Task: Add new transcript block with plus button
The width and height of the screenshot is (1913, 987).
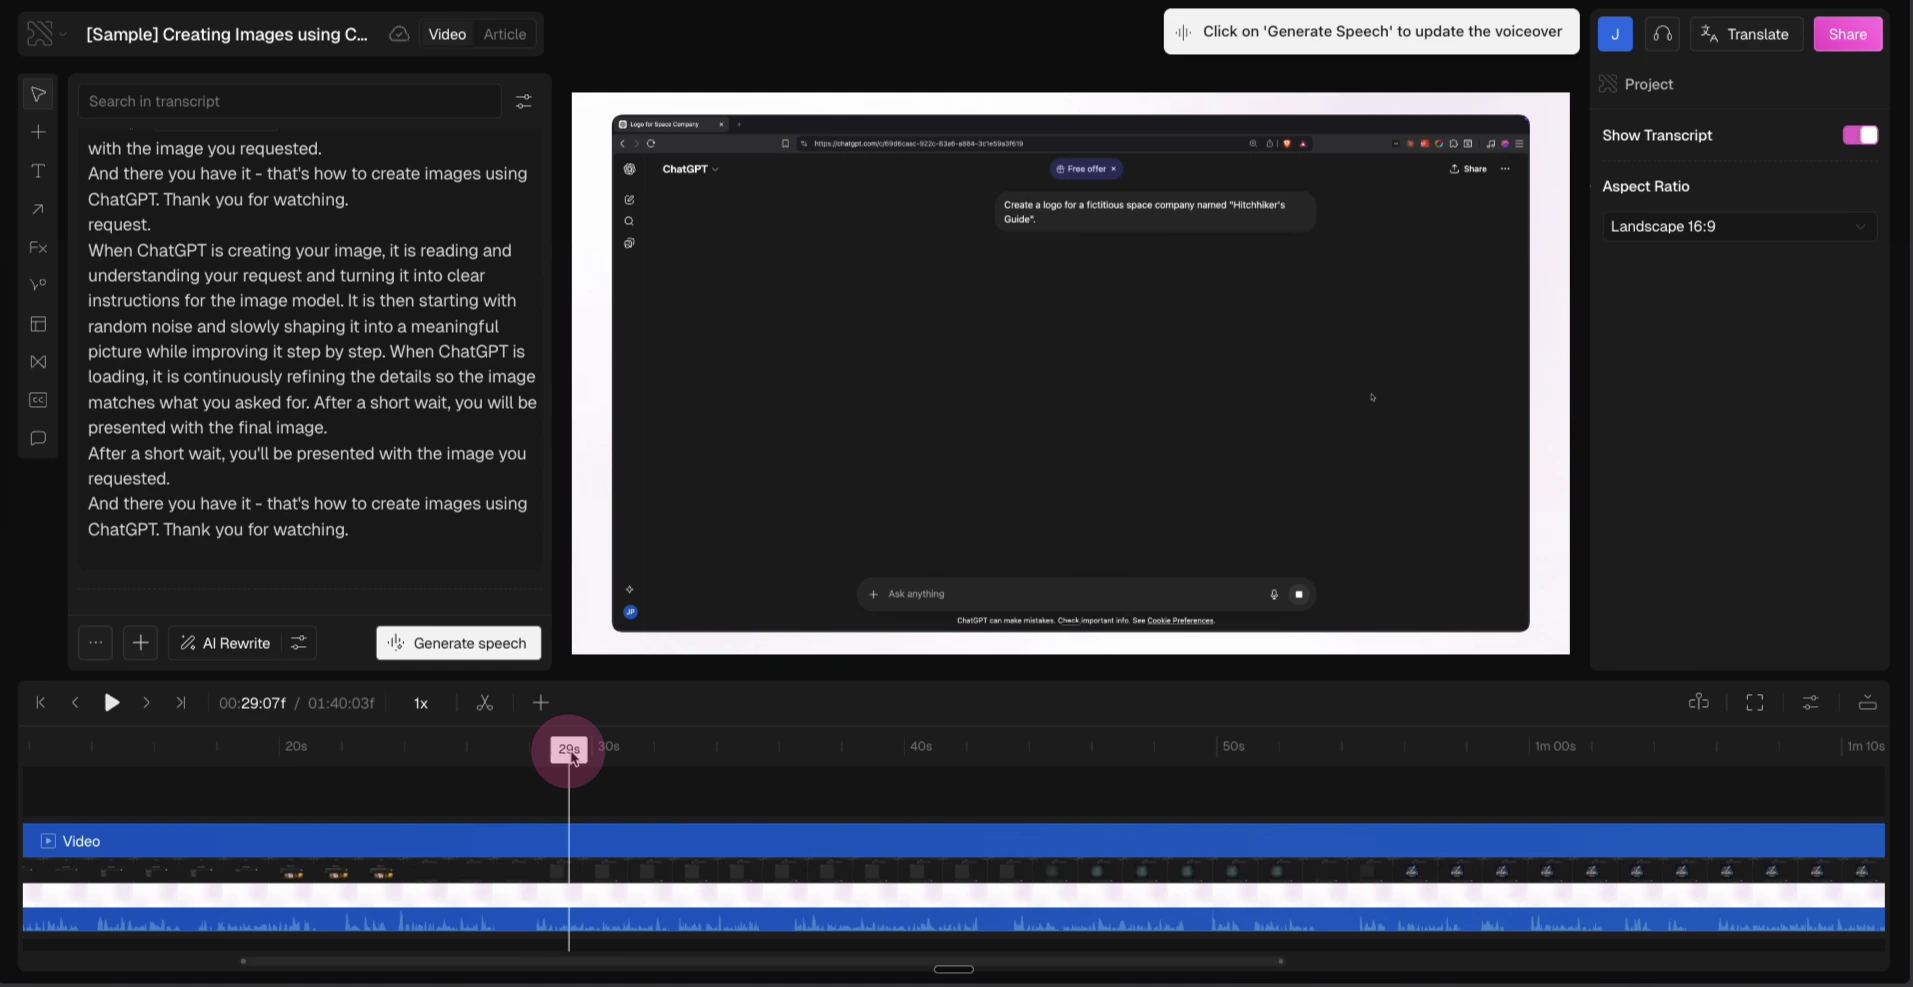Action: [x=141, y=643]
